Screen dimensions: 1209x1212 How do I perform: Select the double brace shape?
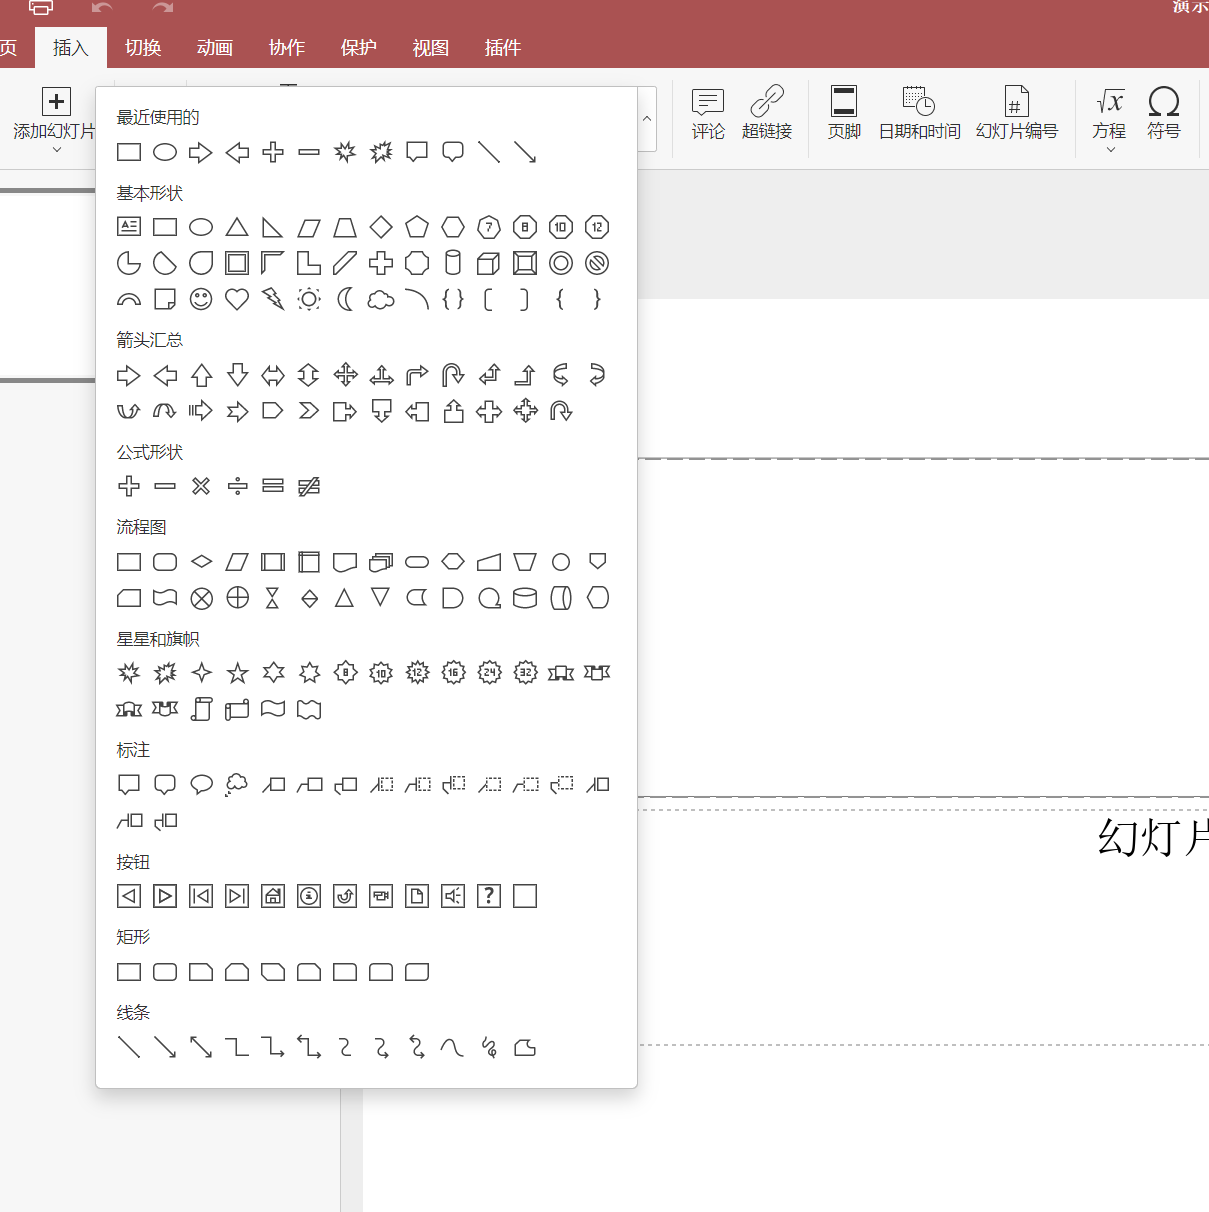(x=453, y=299)
